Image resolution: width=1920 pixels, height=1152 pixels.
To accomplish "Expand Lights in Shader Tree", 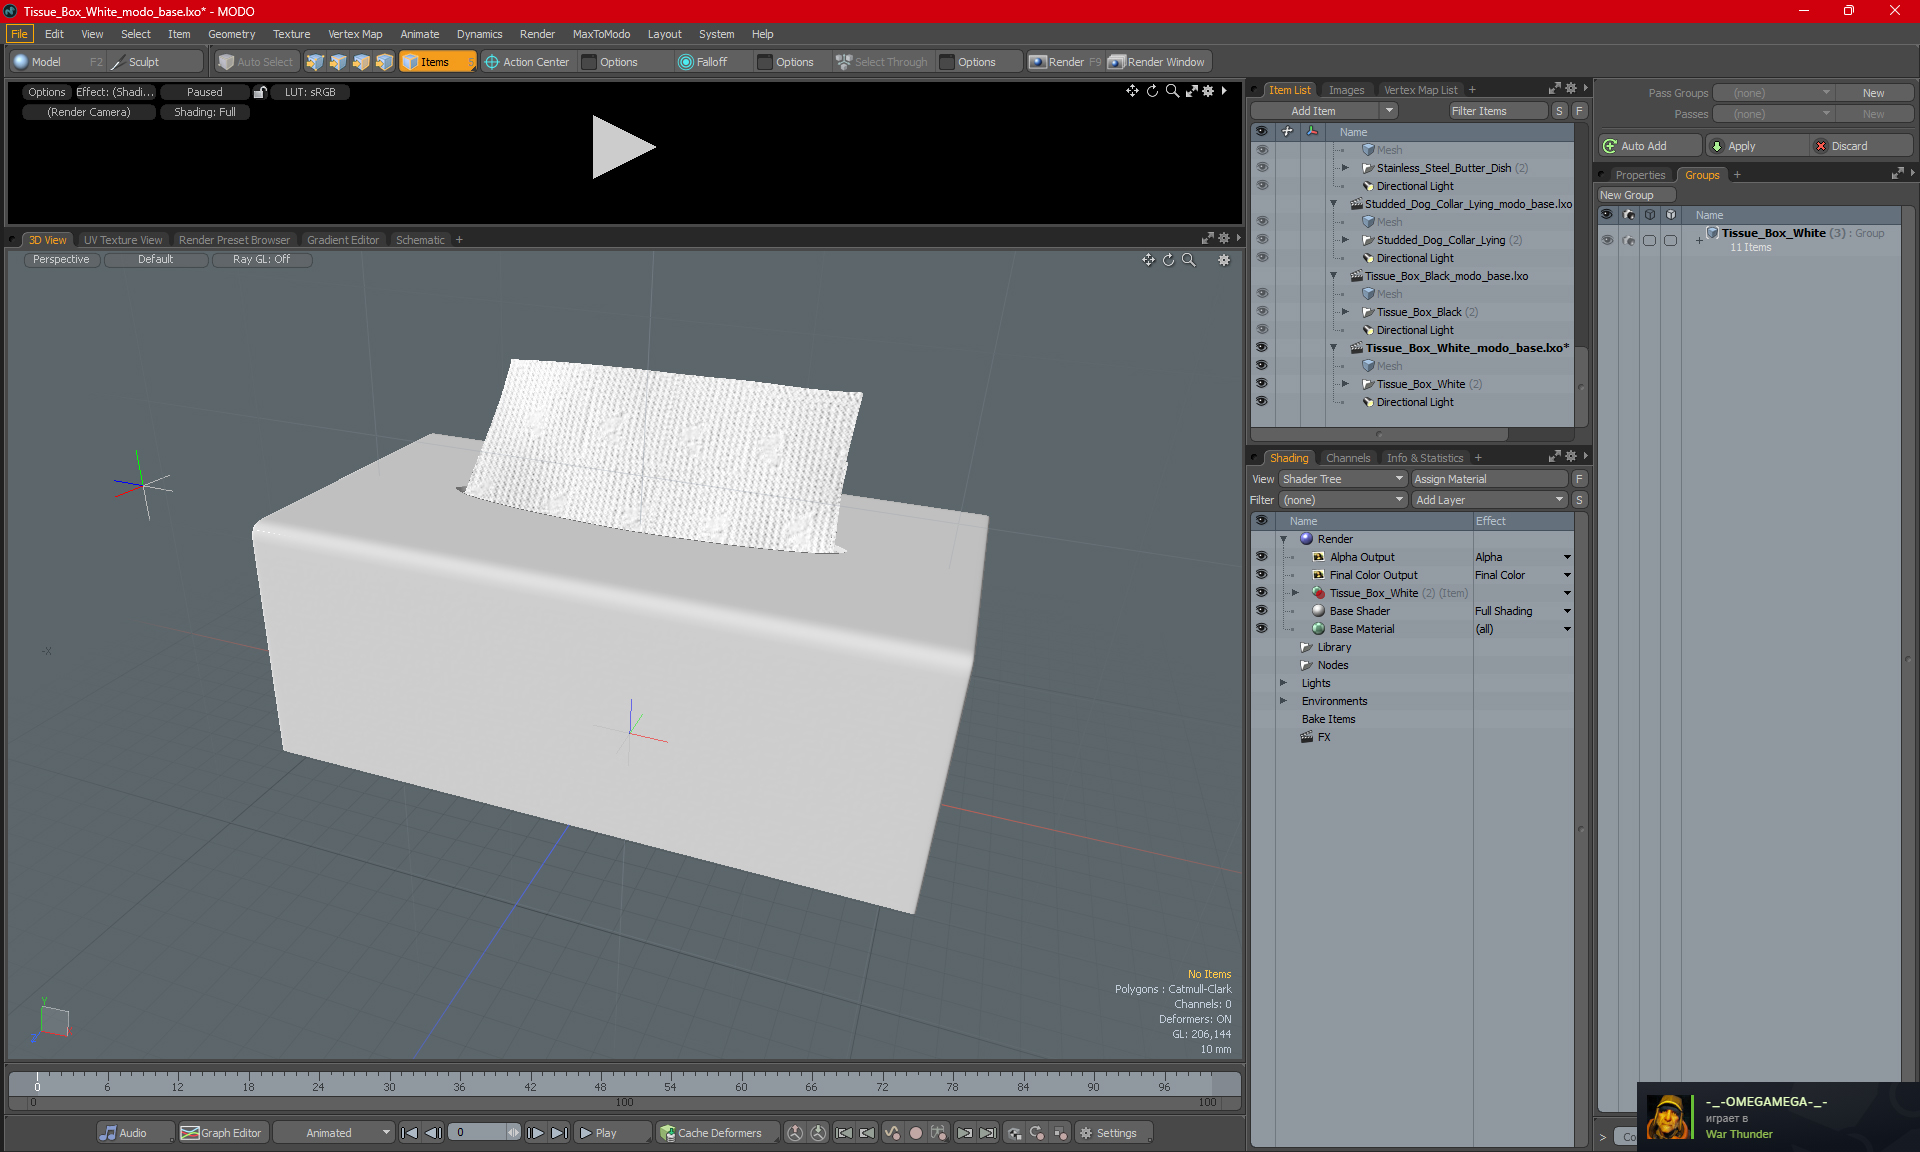I will (x=1283, y=683).
